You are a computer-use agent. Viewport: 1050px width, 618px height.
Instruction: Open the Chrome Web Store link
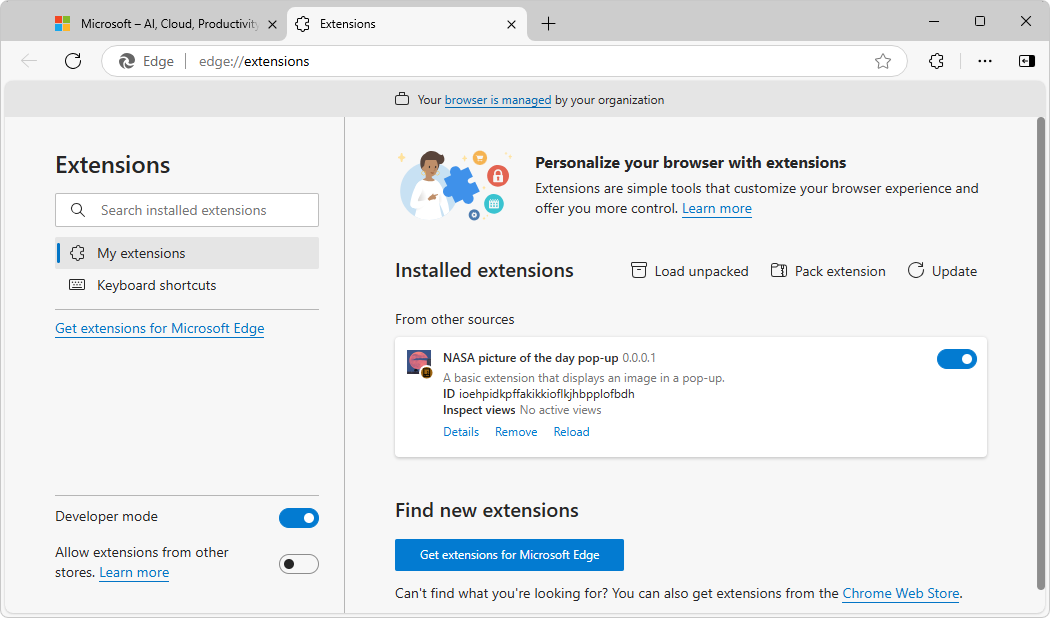[901, 593]
